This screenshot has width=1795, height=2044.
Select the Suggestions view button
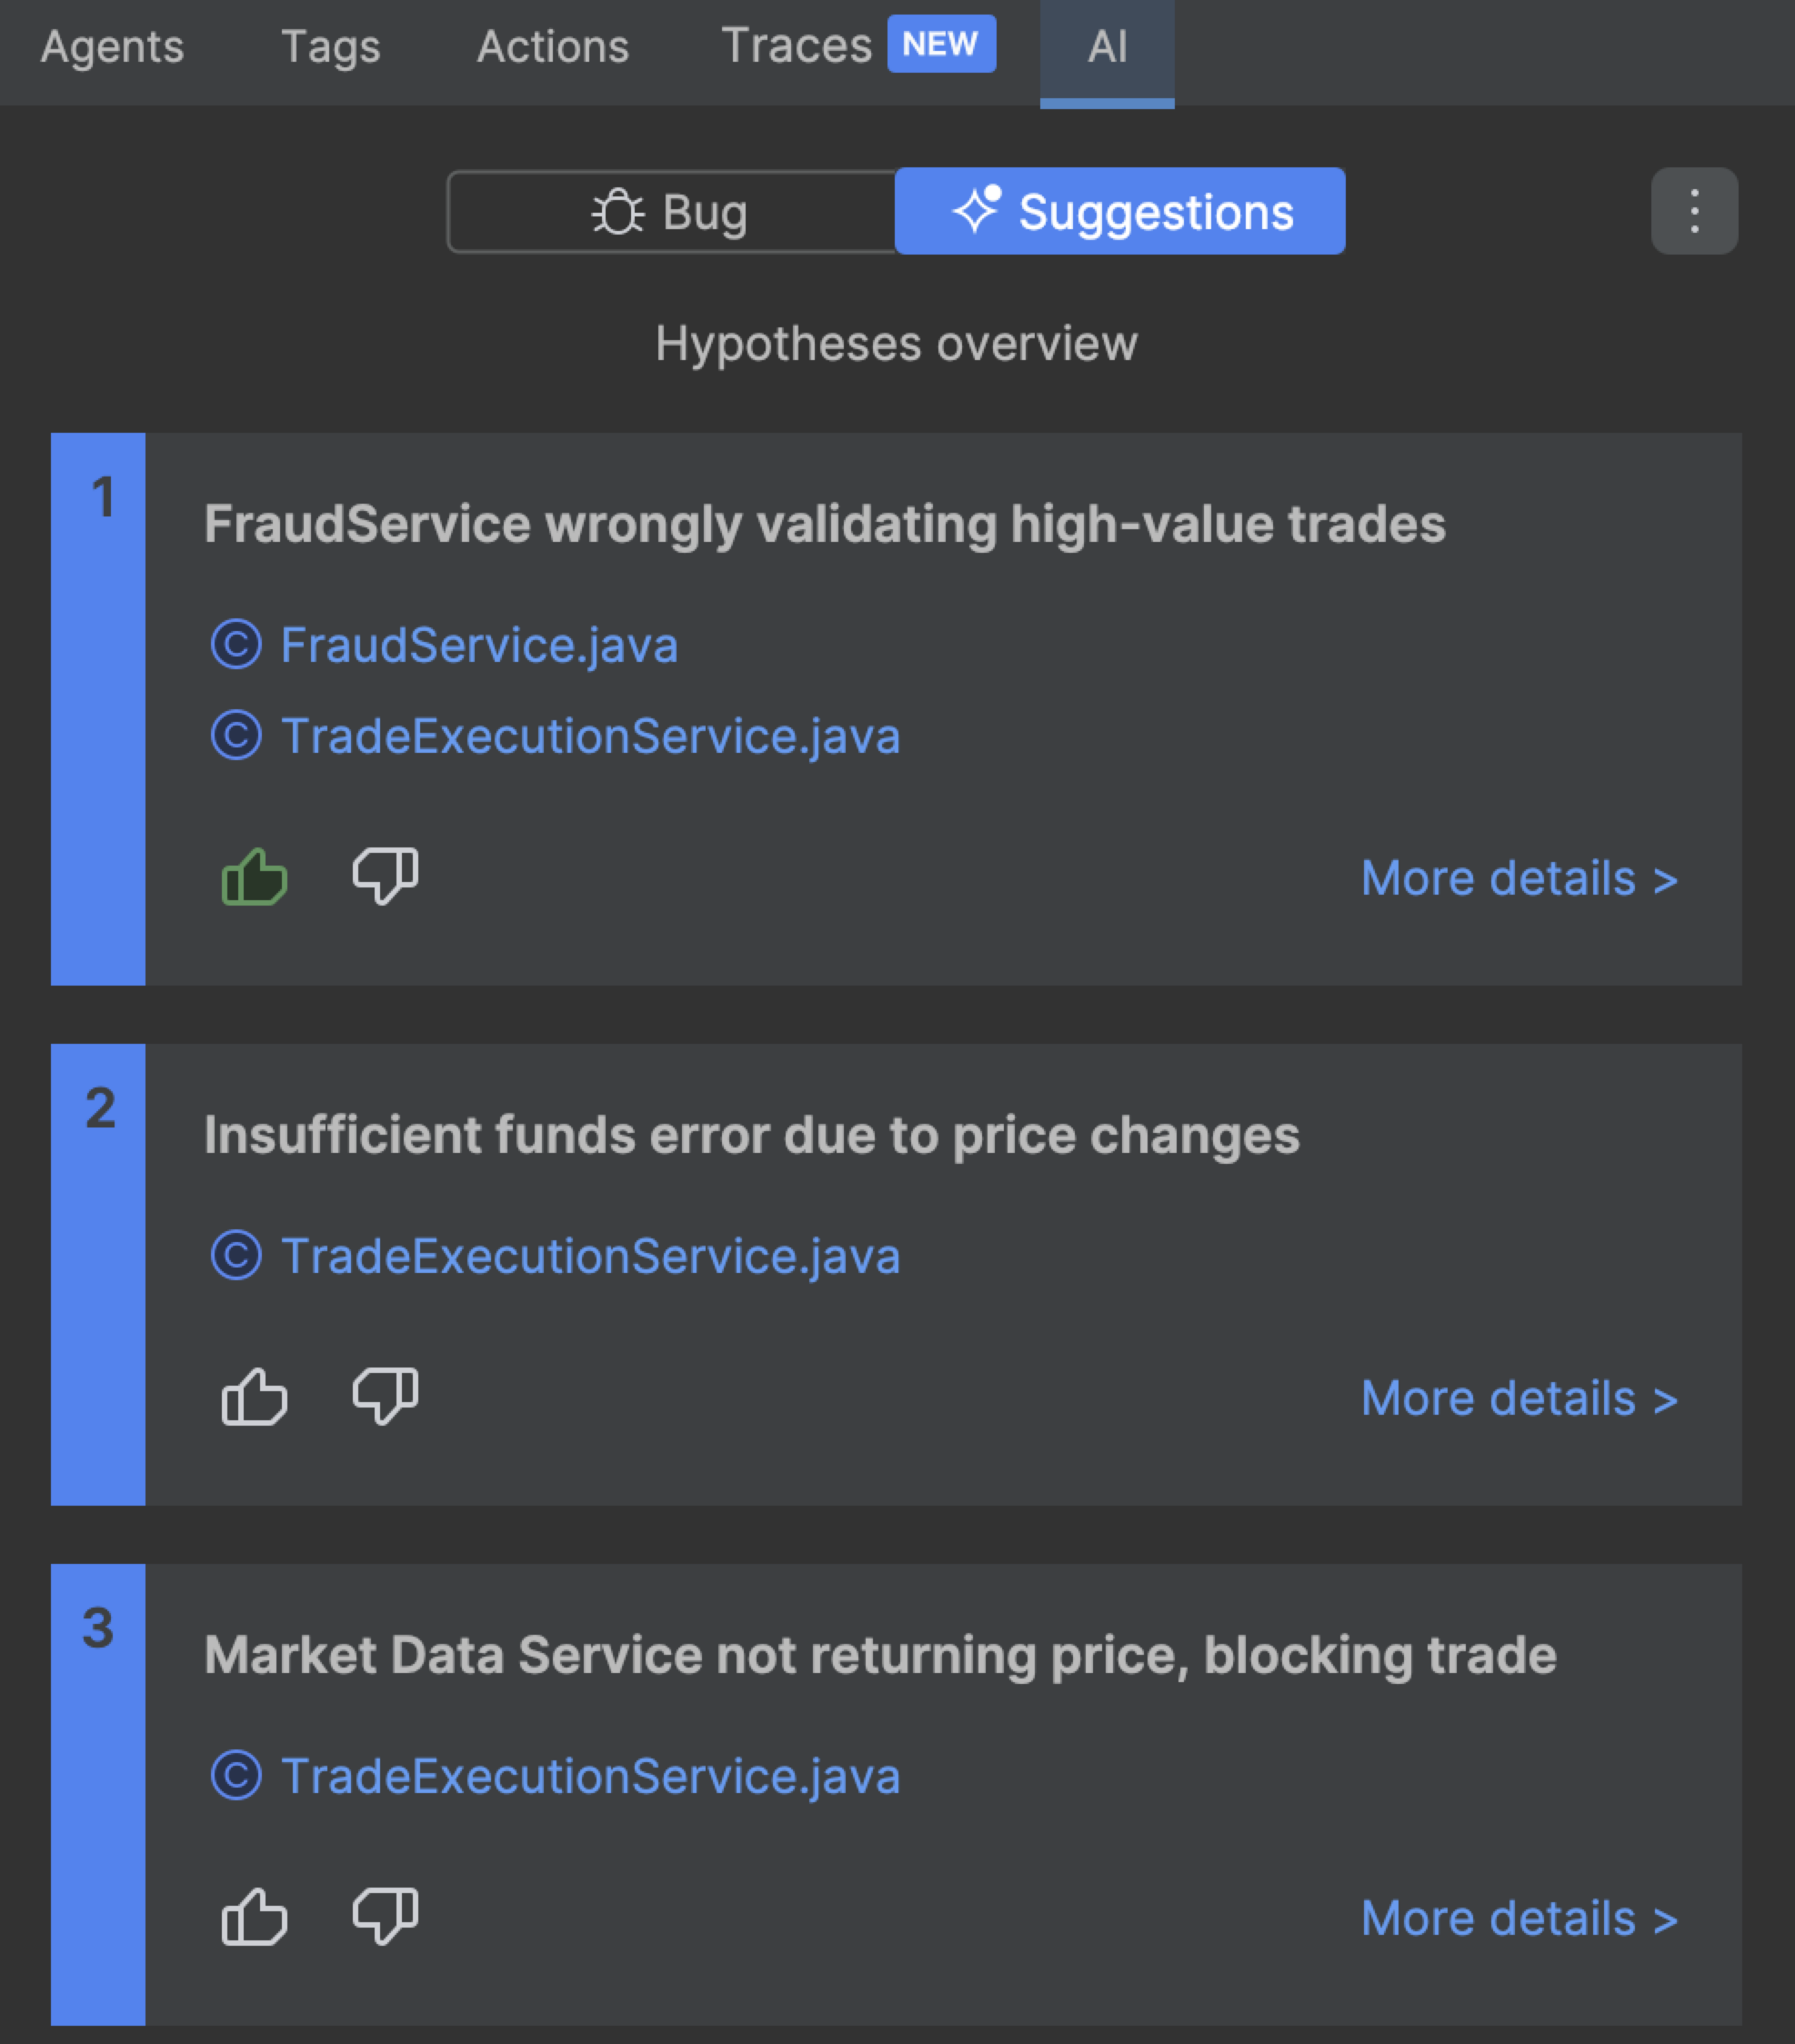(x=1119, y=212)
